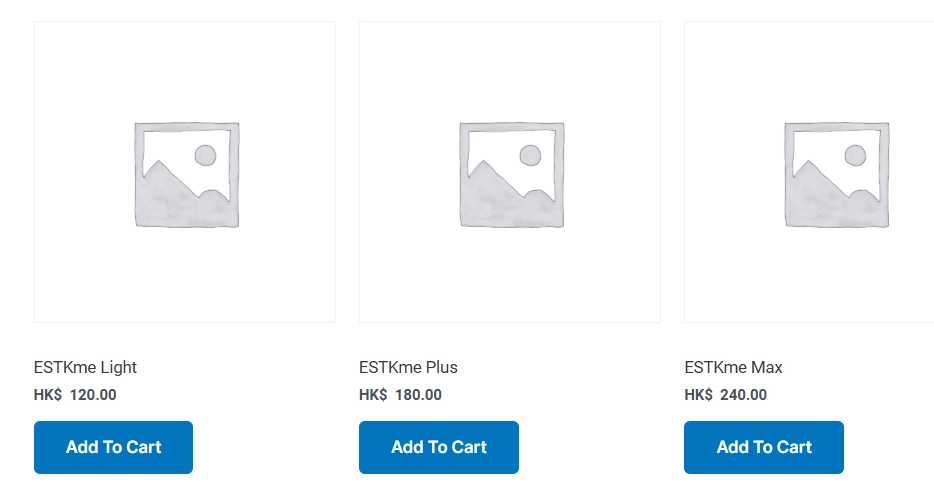Open the ESTKme Plus product title

408,367
